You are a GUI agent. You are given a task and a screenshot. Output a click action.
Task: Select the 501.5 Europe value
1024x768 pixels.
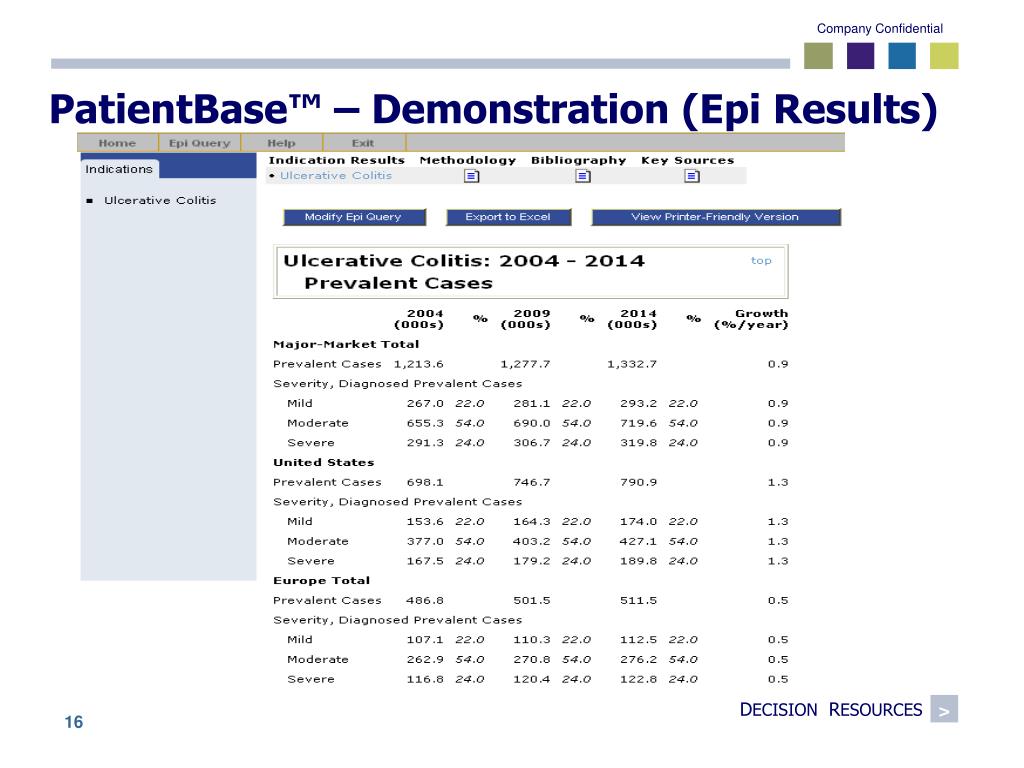point(532,601)
